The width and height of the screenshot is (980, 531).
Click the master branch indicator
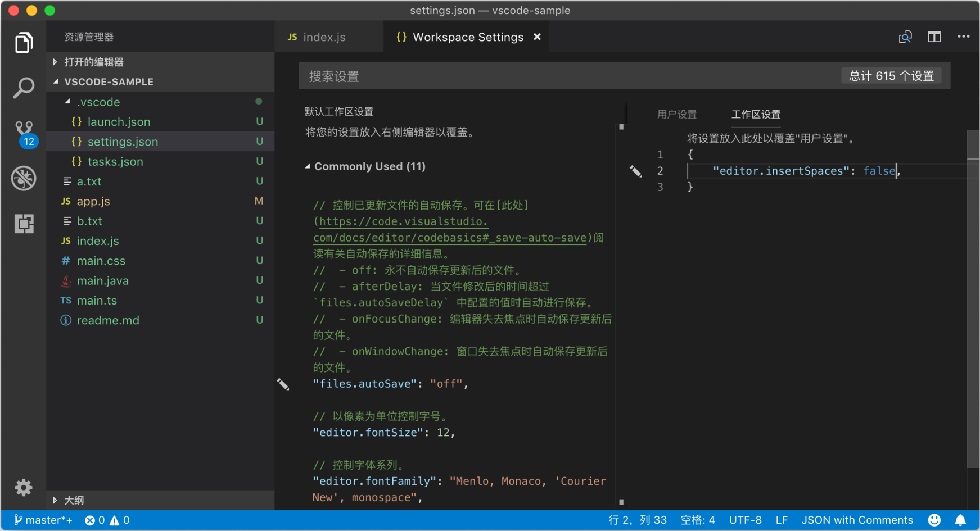43,520
